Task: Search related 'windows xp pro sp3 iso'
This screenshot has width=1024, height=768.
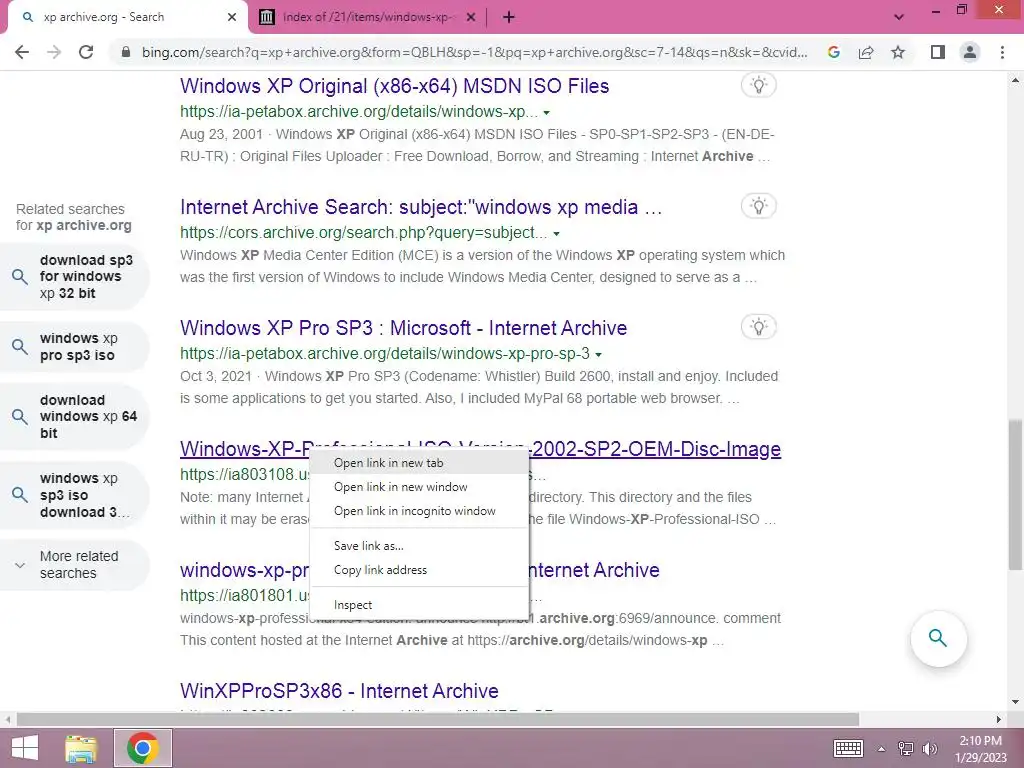Action: [74, 347]
